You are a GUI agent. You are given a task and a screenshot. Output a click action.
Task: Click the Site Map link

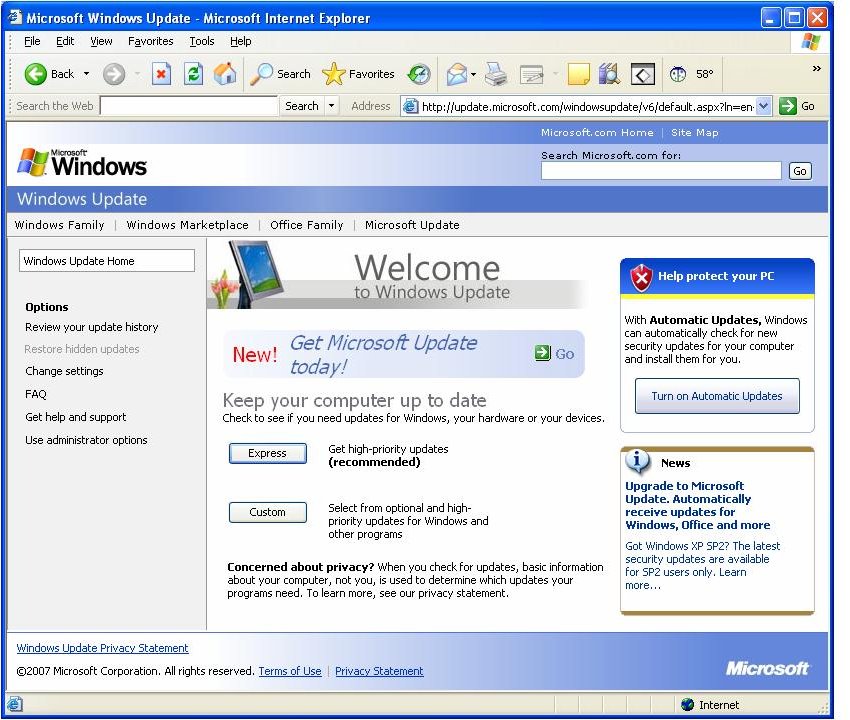[694, 132]
